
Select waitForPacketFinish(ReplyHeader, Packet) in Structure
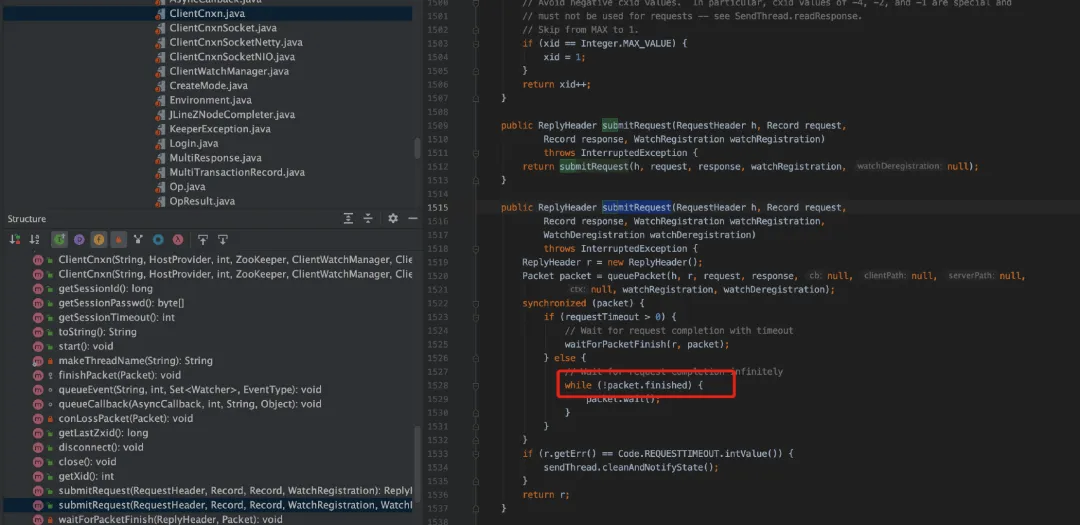170,519
